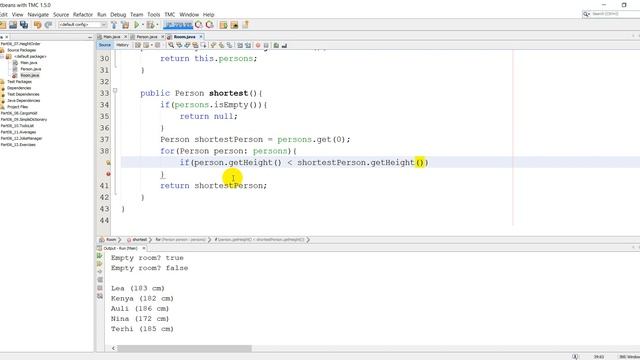
Task: Click the last icon on the editor toolbar
Action: (x=284, y=45)
